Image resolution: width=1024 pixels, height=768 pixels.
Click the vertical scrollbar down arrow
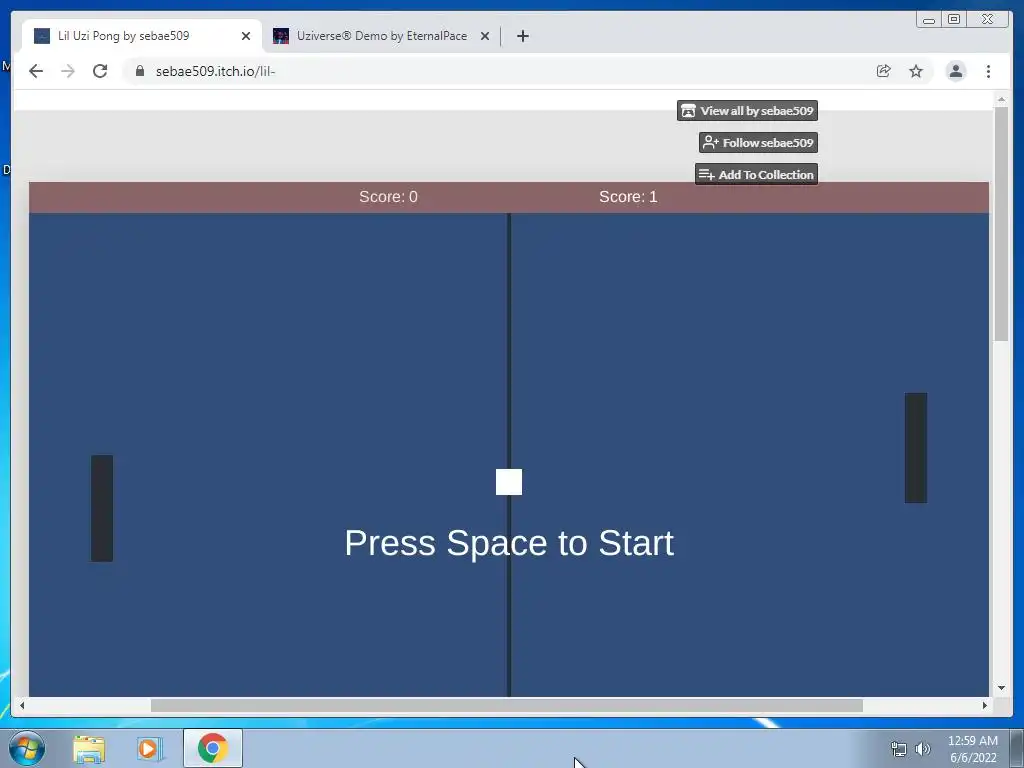1001,687
